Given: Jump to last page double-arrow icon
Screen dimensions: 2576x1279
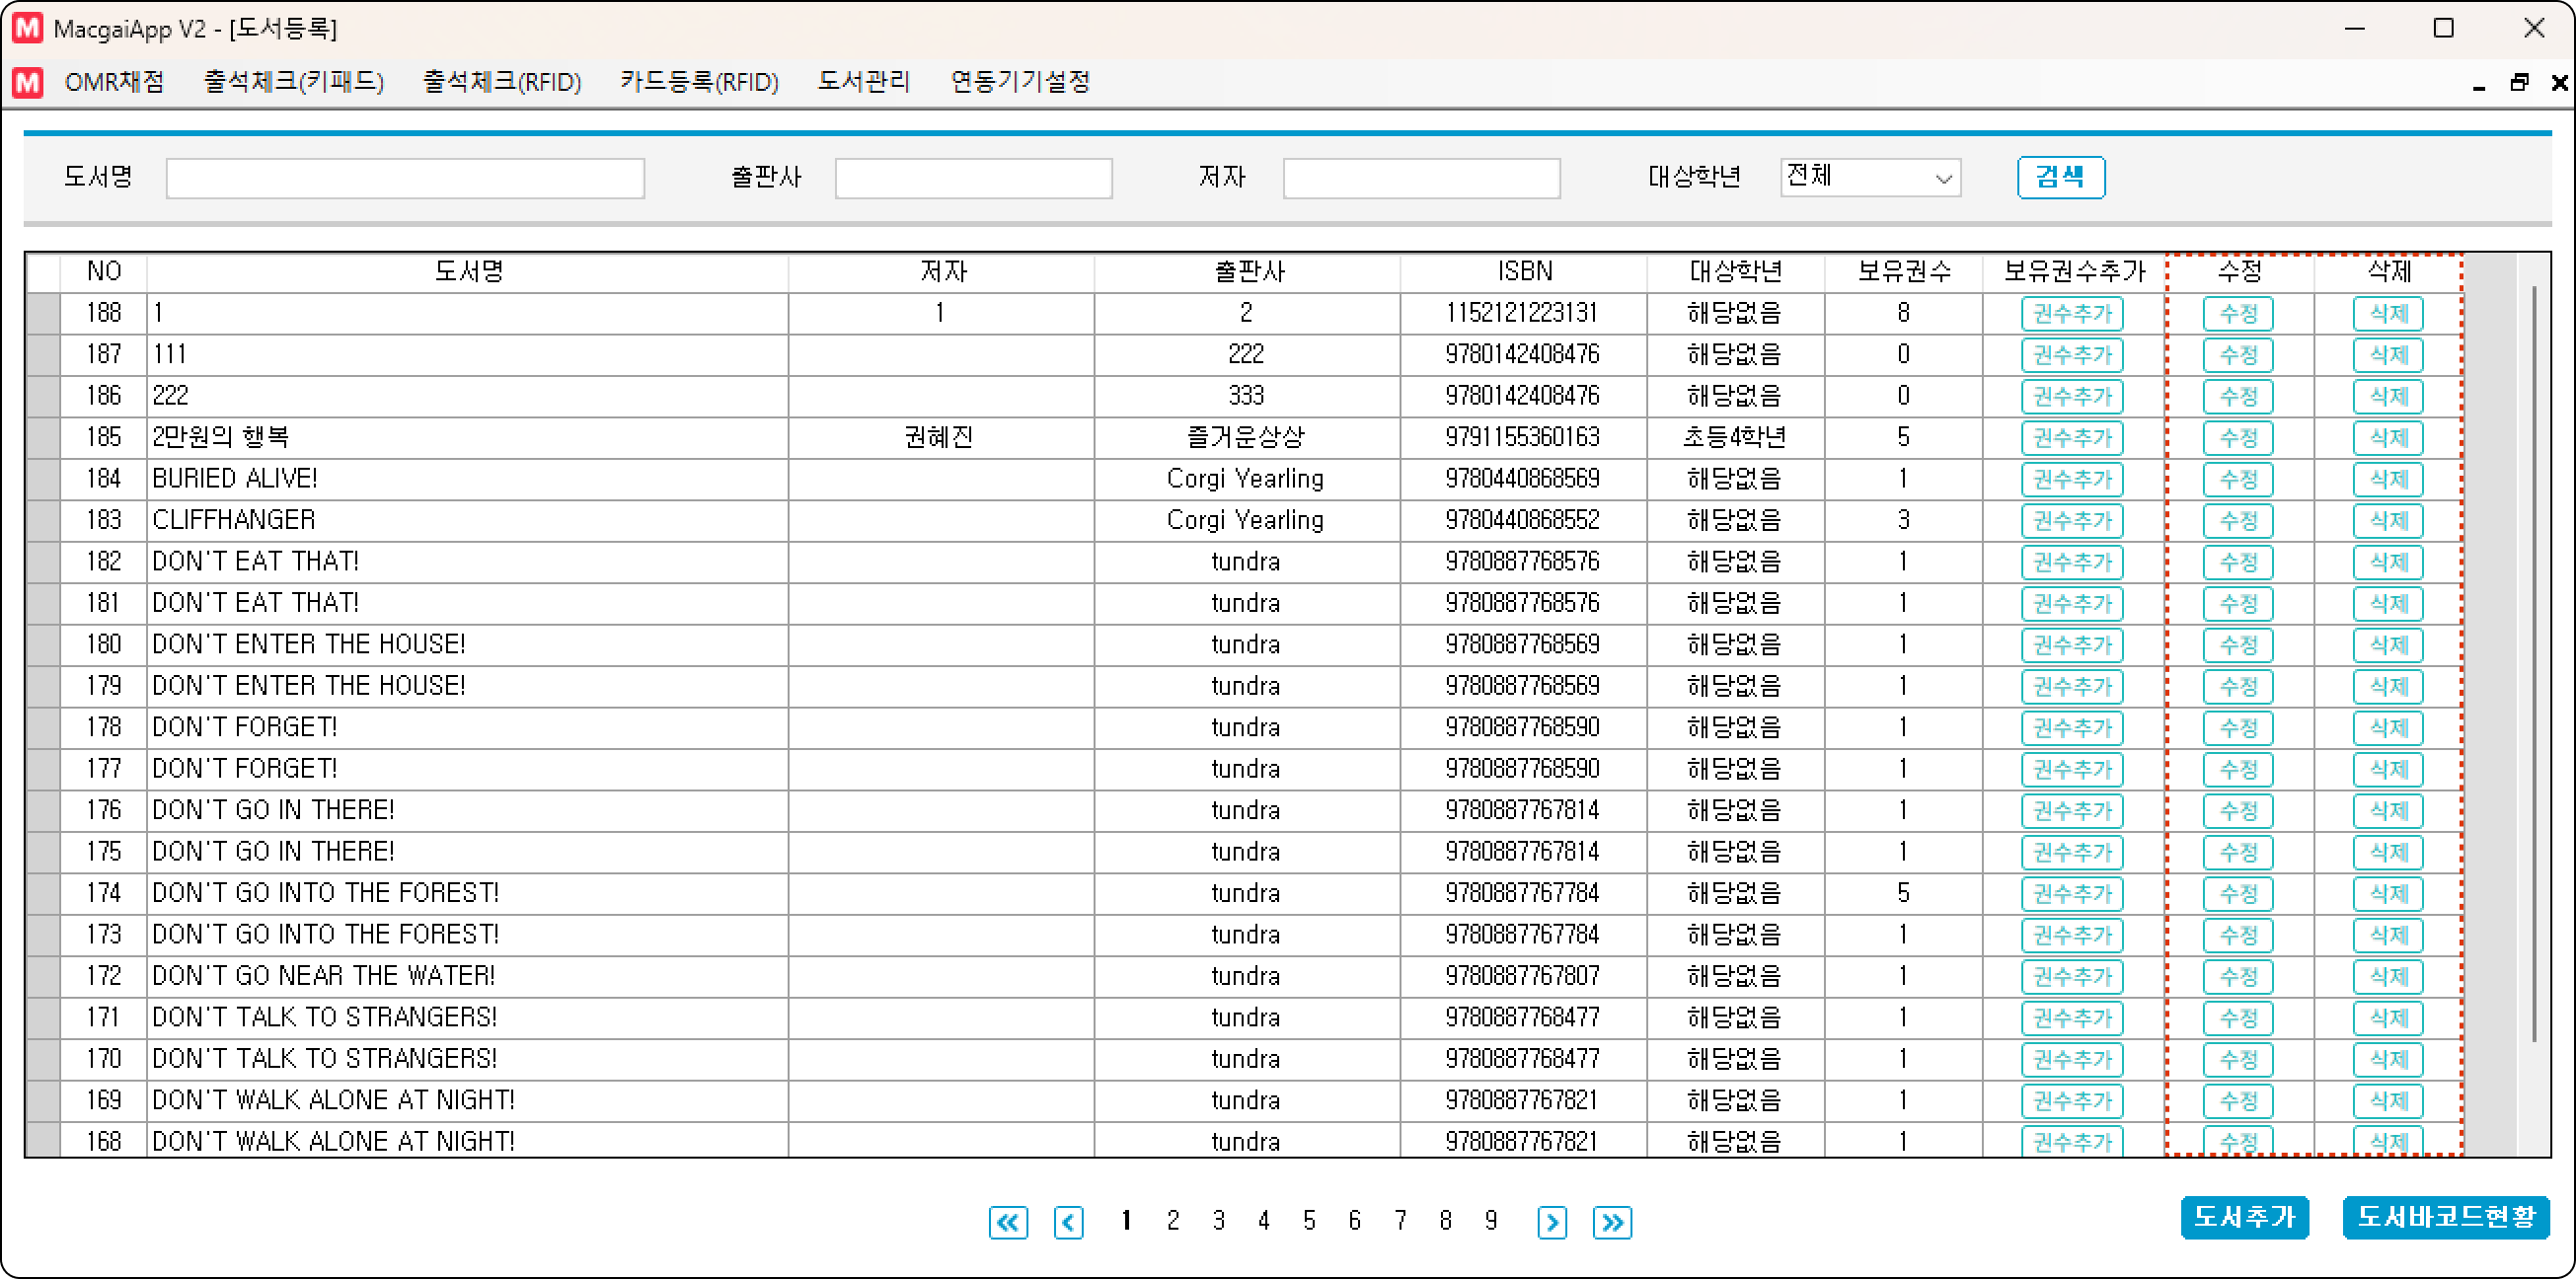Looking at the screenshot, I should pyautogui.click(x=1612, y=1222).
